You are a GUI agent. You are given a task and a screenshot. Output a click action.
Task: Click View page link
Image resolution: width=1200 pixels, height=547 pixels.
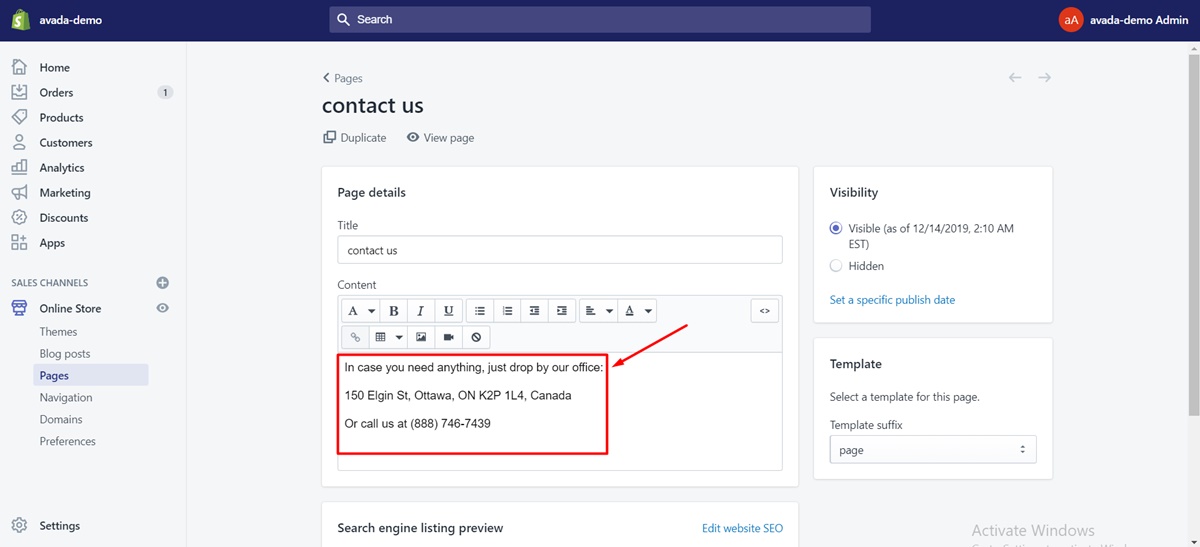tap(441, 138)
